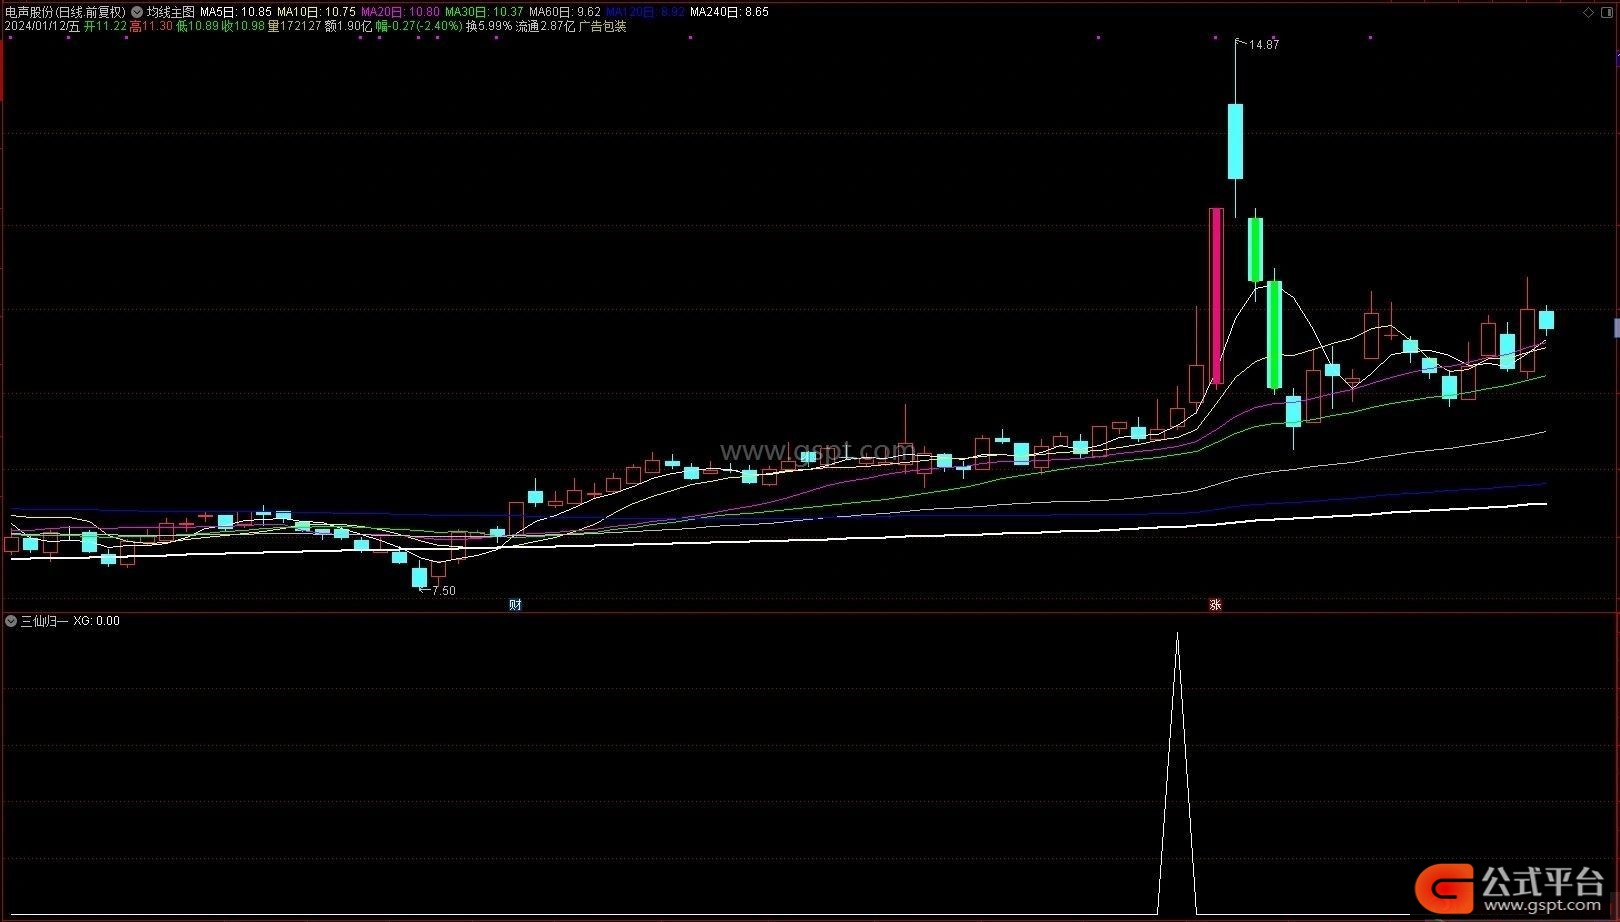Viewport: 1620px width, 922px height.
Task: Click the MA5日: 10.85 value
Action: coord(236,12)
